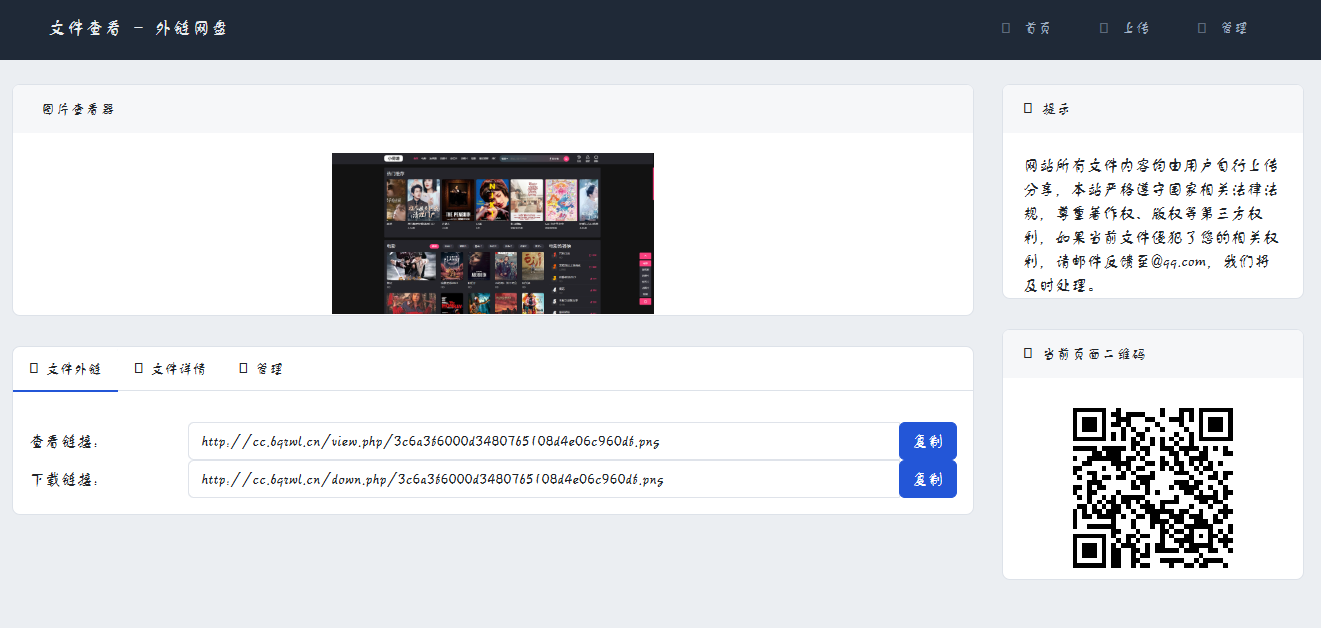Click the 首页 icon in top navigation
The image size is (1321, 628).
[1006, 28]
